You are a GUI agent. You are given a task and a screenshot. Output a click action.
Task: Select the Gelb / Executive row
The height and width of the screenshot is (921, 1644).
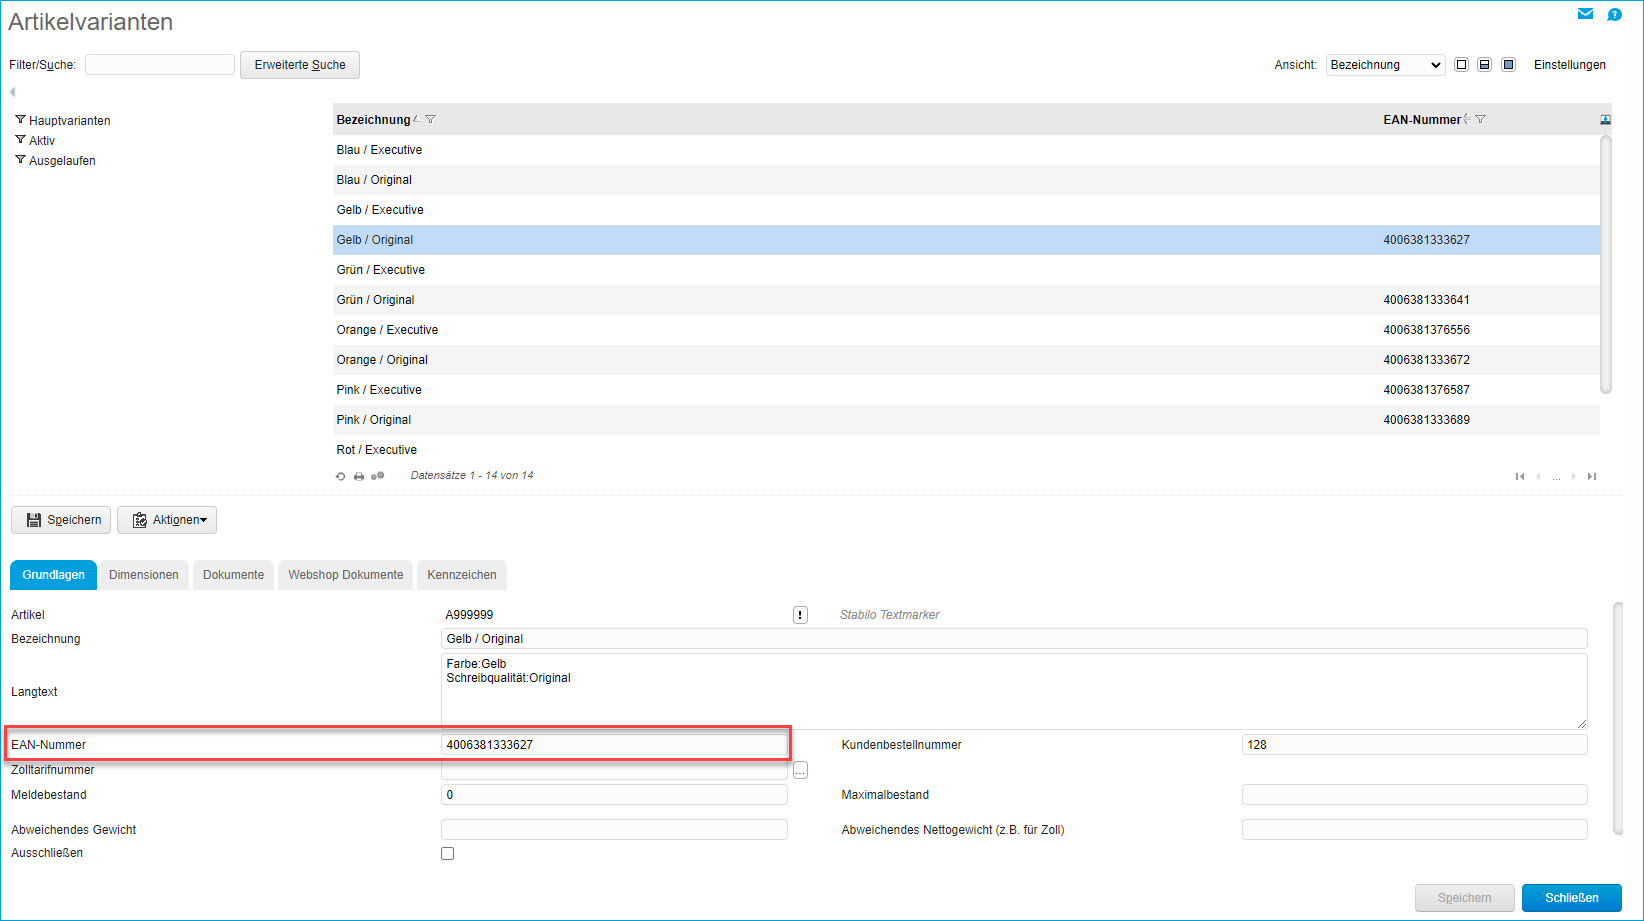click(x=966, y=210)
